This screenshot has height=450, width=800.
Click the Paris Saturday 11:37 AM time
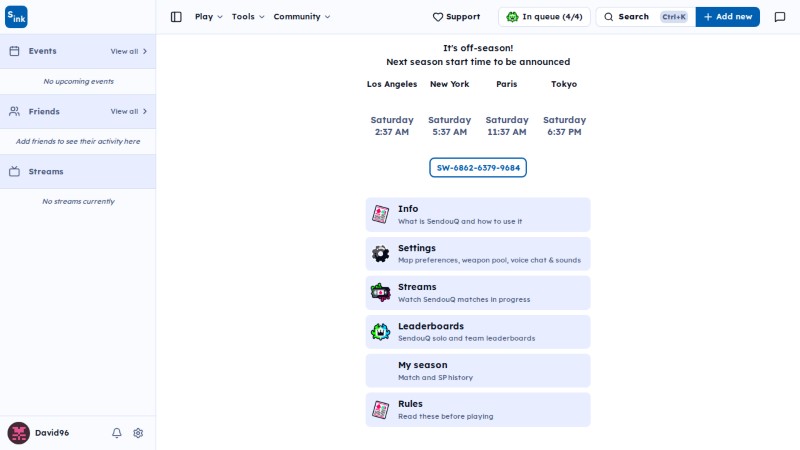(507, 126)
